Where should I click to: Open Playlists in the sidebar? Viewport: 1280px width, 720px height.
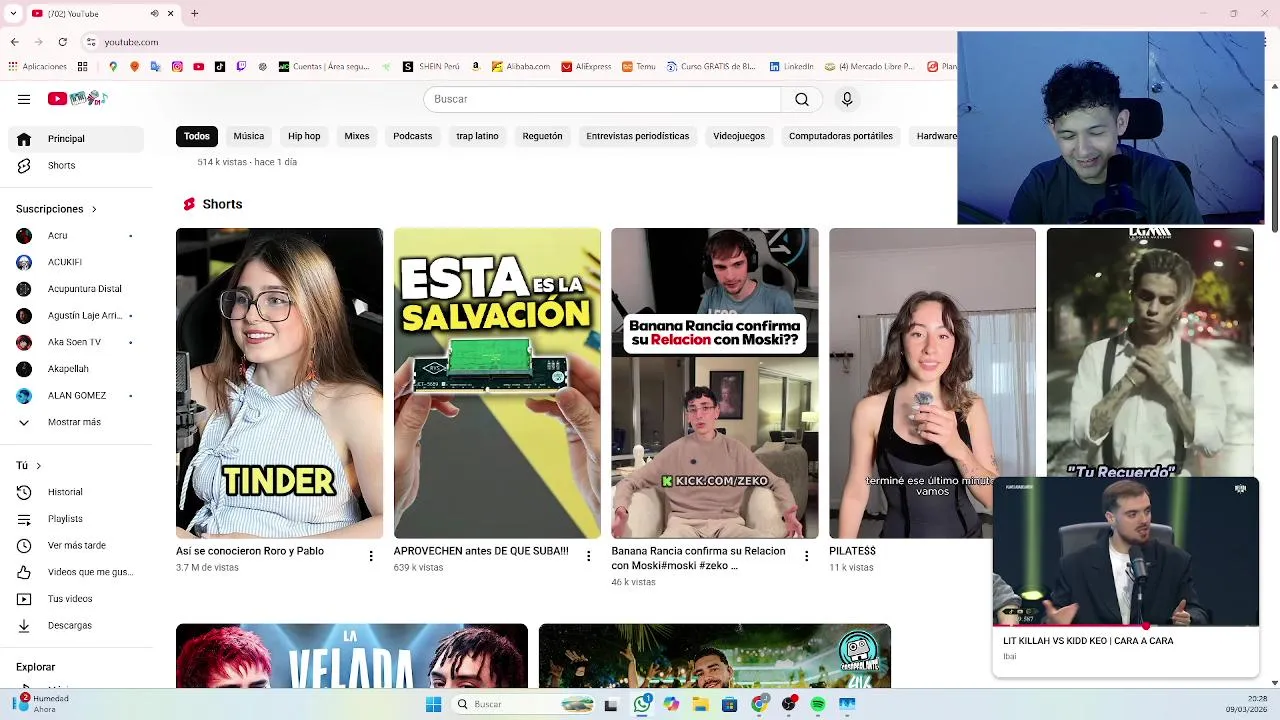[x=76, y=519]
